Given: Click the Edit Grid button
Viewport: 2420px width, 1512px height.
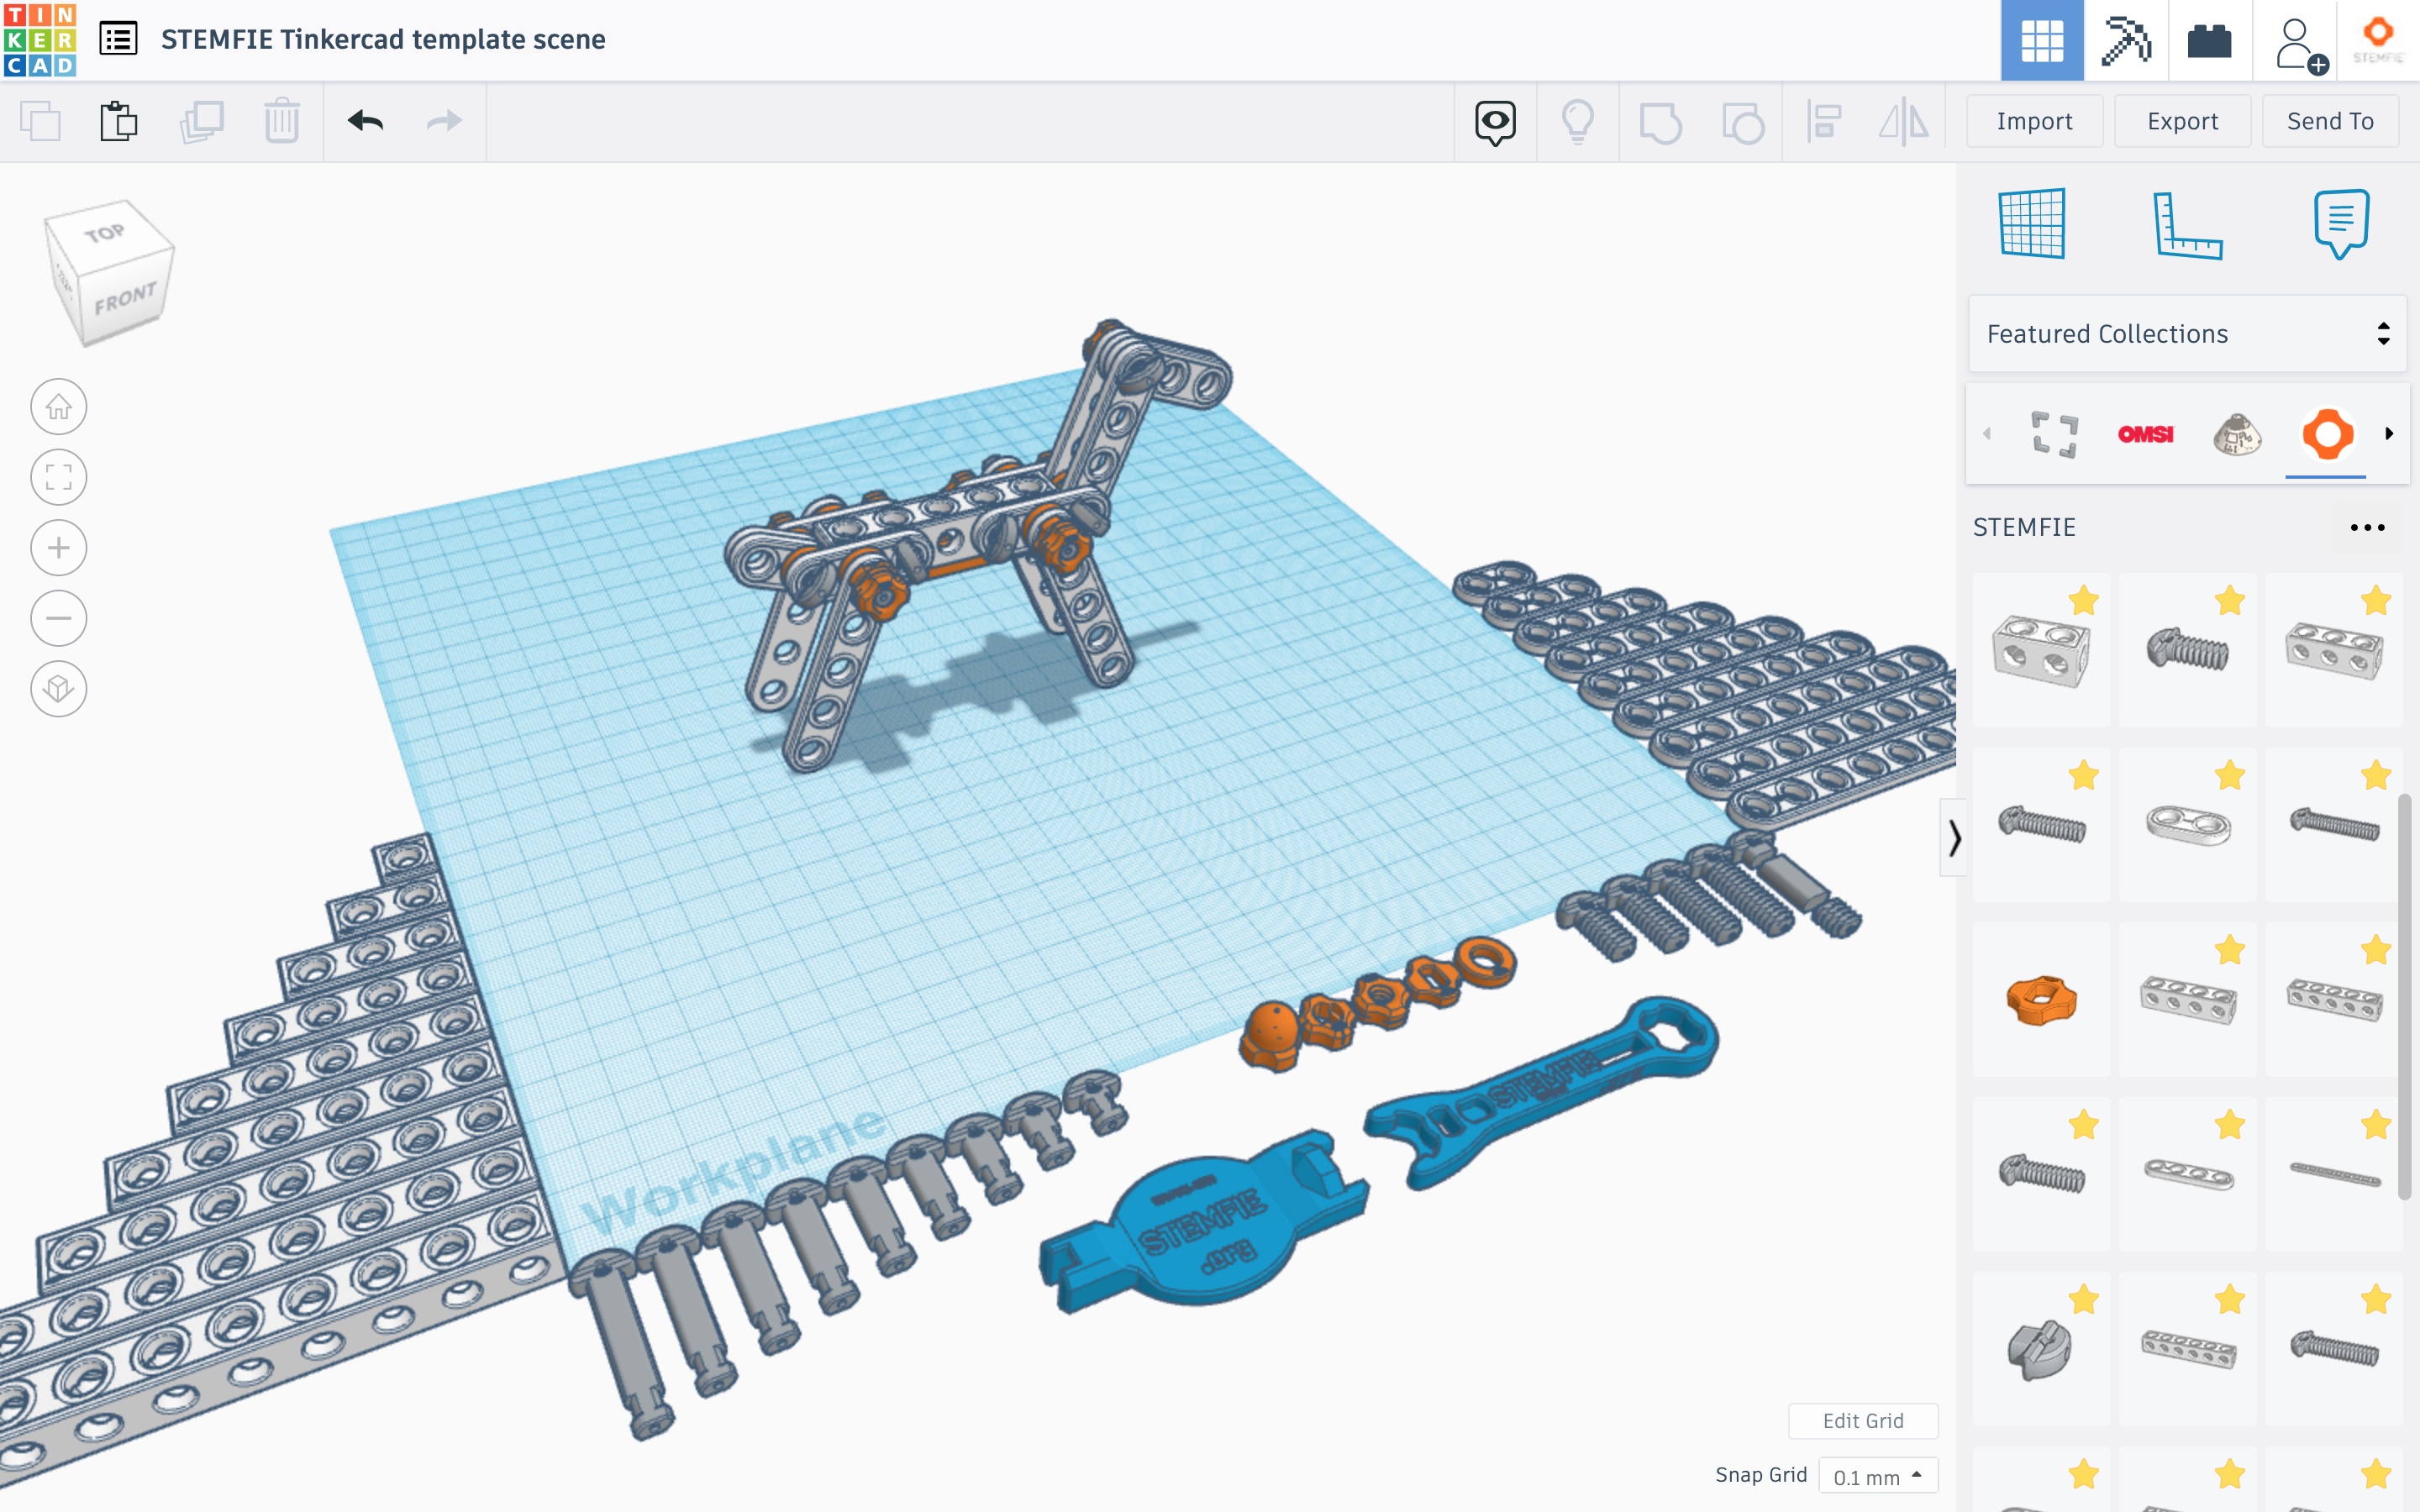Looking at the screenshot, I should pos(1863,1420).
